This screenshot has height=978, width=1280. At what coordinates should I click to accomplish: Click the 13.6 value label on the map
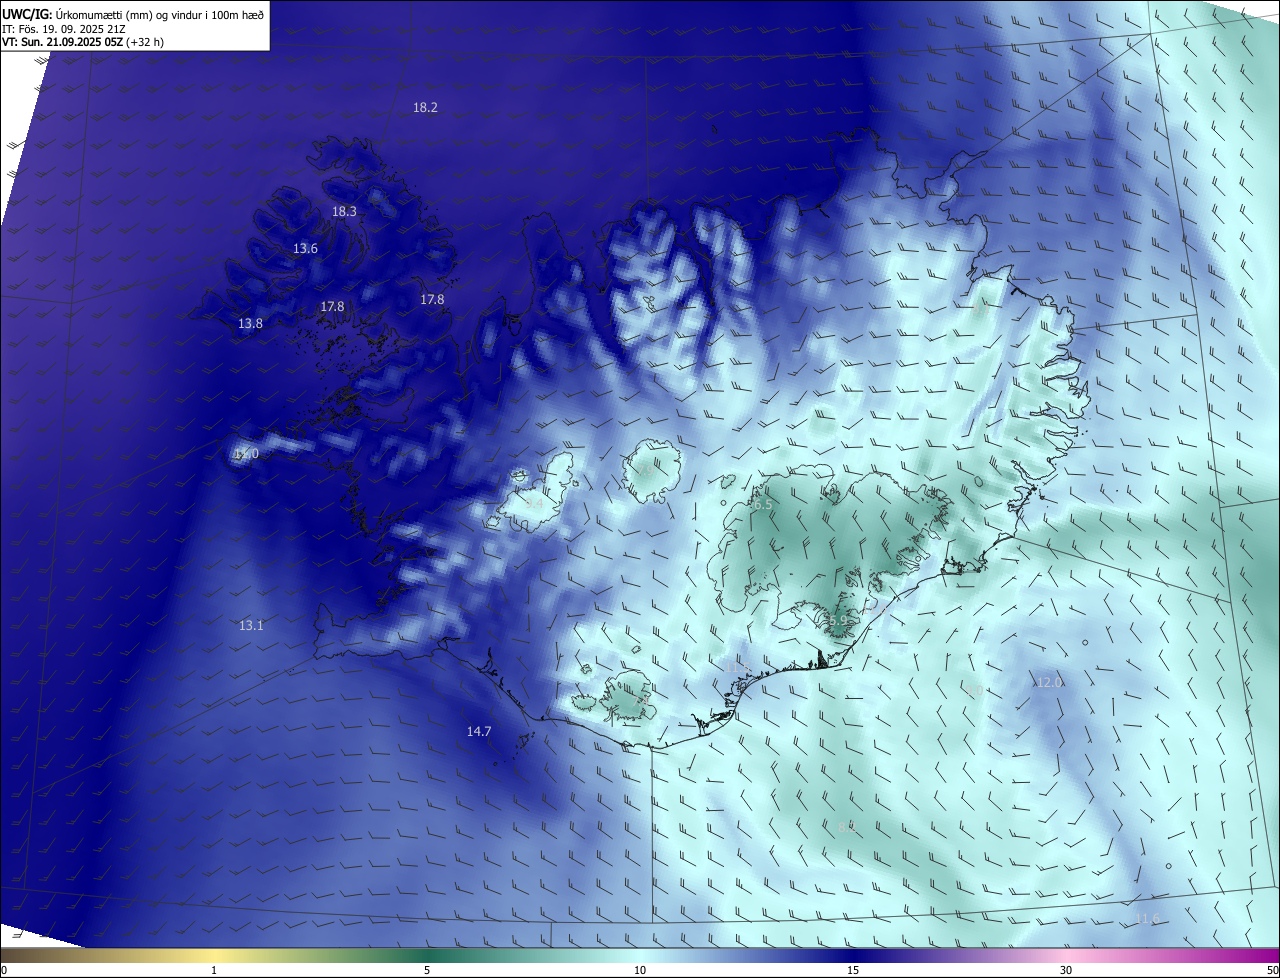(305, 249)
